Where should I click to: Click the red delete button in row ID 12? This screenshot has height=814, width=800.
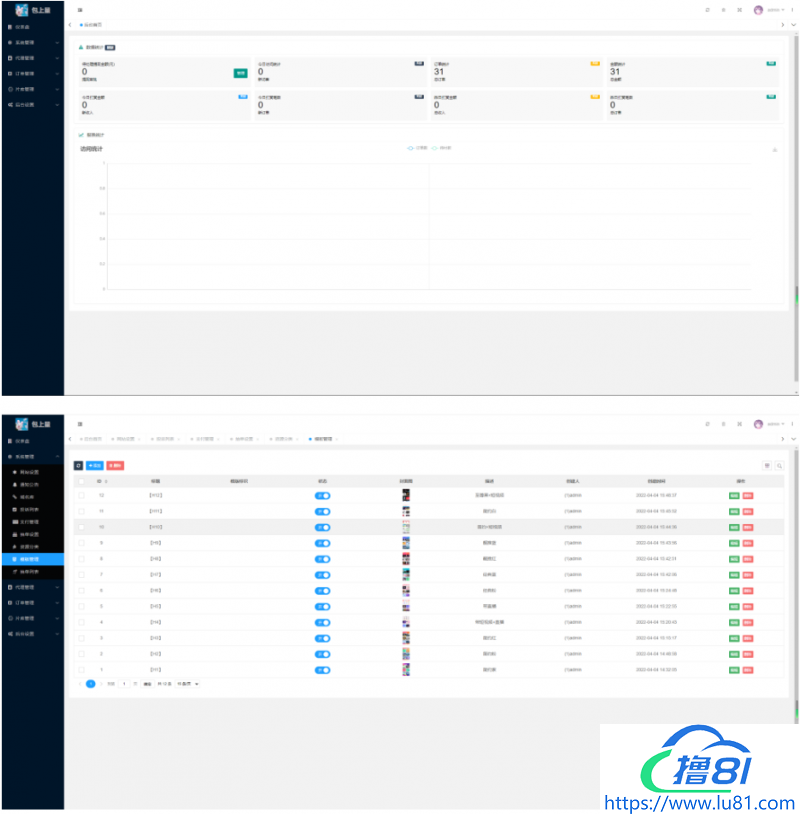749,495
